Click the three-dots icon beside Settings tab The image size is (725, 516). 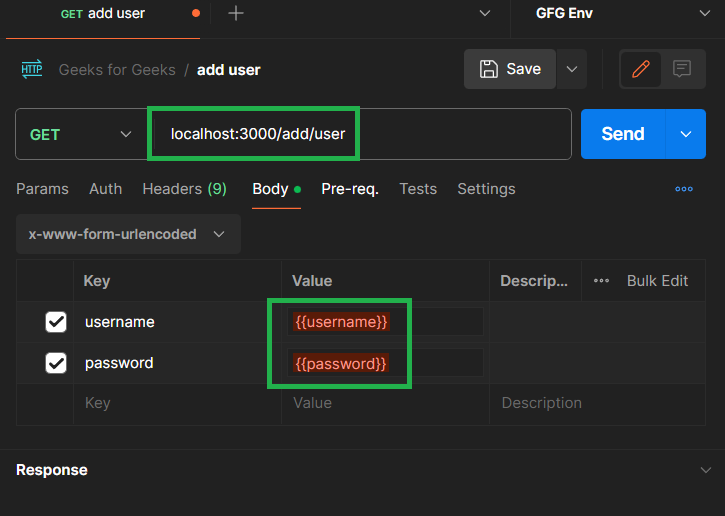coord(684,189)
